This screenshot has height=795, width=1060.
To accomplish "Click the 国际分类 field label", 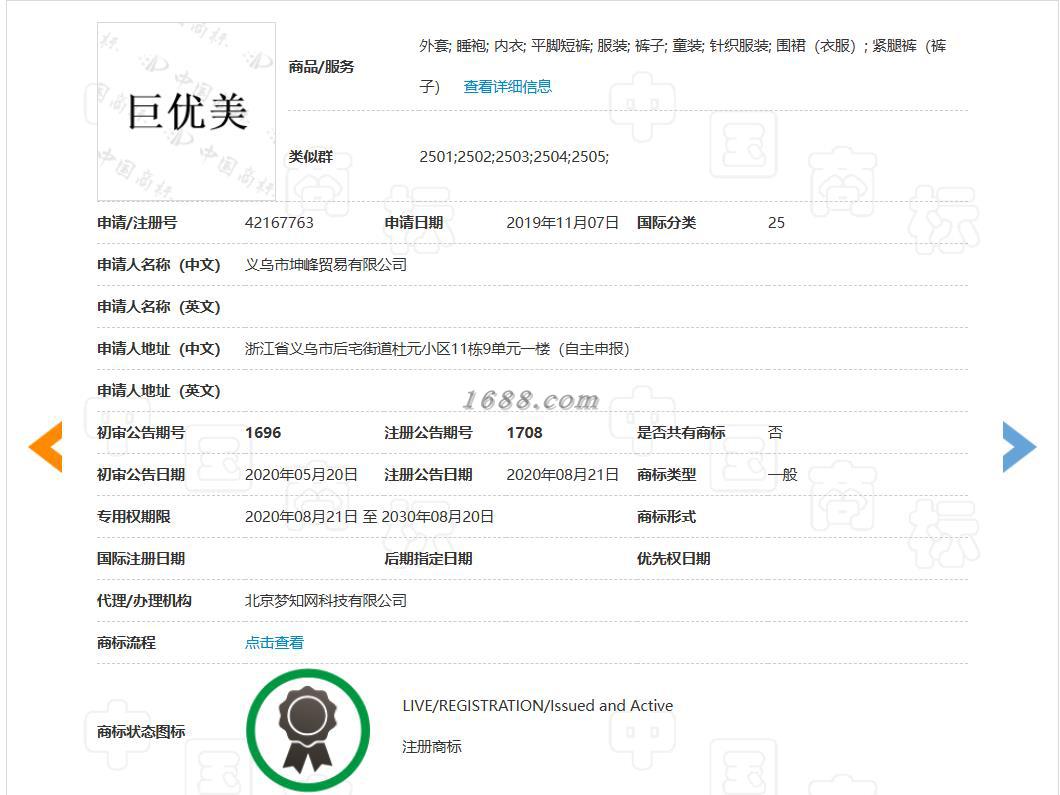I will 667,223.
